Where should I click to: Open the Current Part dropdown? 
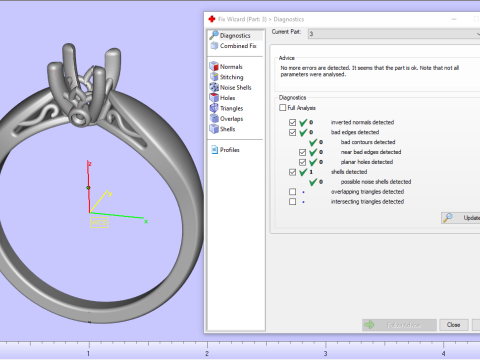pyautogui.click(x=394, y=34)
